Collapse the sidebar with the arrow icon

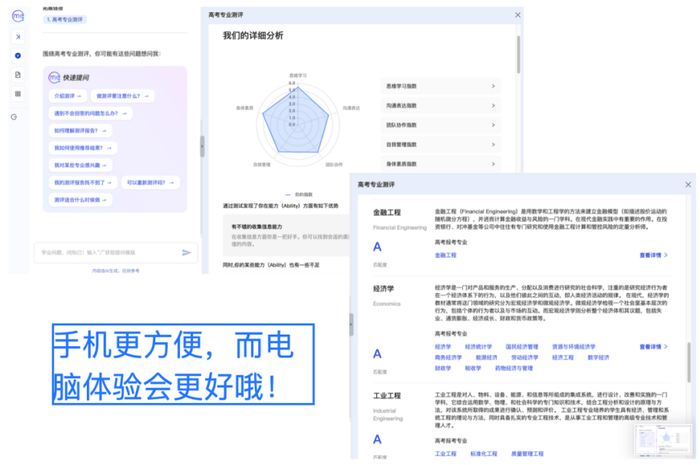(x=18, y=37)
